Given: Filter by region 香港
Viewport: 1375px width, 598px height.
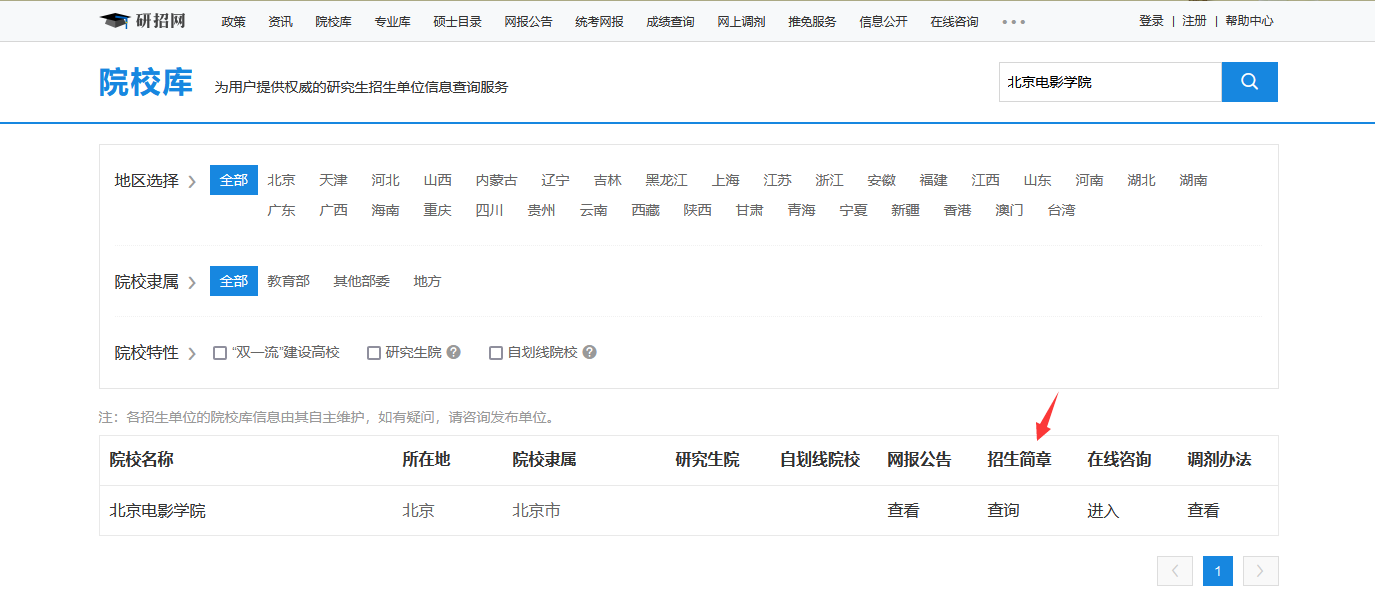Looking at the screenshot, I should 958,210.
